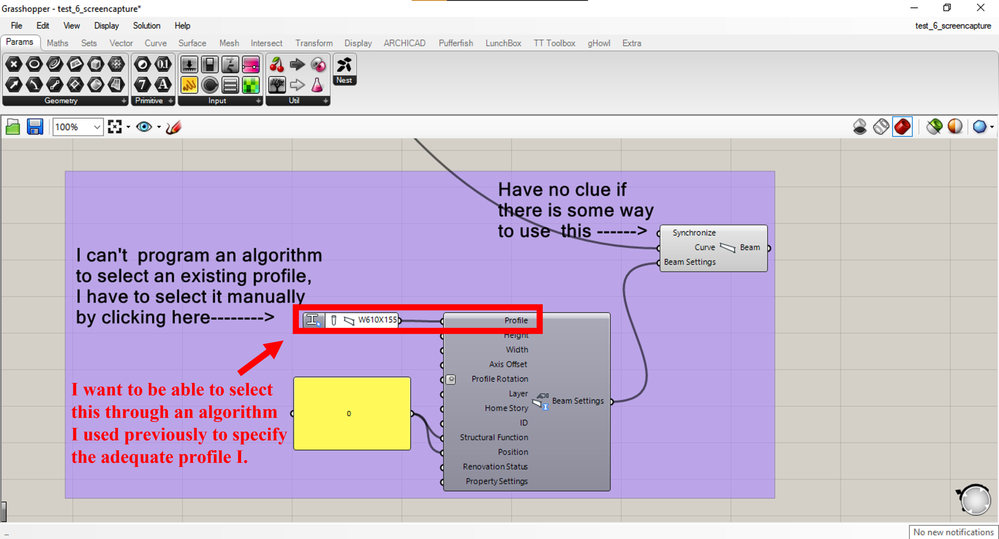
Task: Open the File menu
Action: (x=17, y=25)
